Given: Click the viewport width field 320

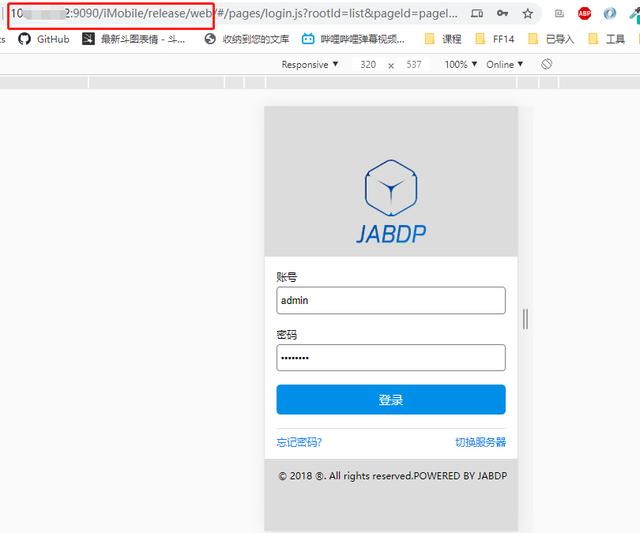Looking at the screenshot, I should pyautogui.click(x=368, y=64).
